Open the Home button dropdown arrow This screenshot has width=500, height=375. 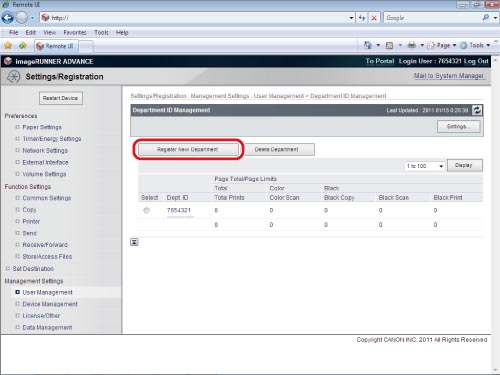pos(378,45)
